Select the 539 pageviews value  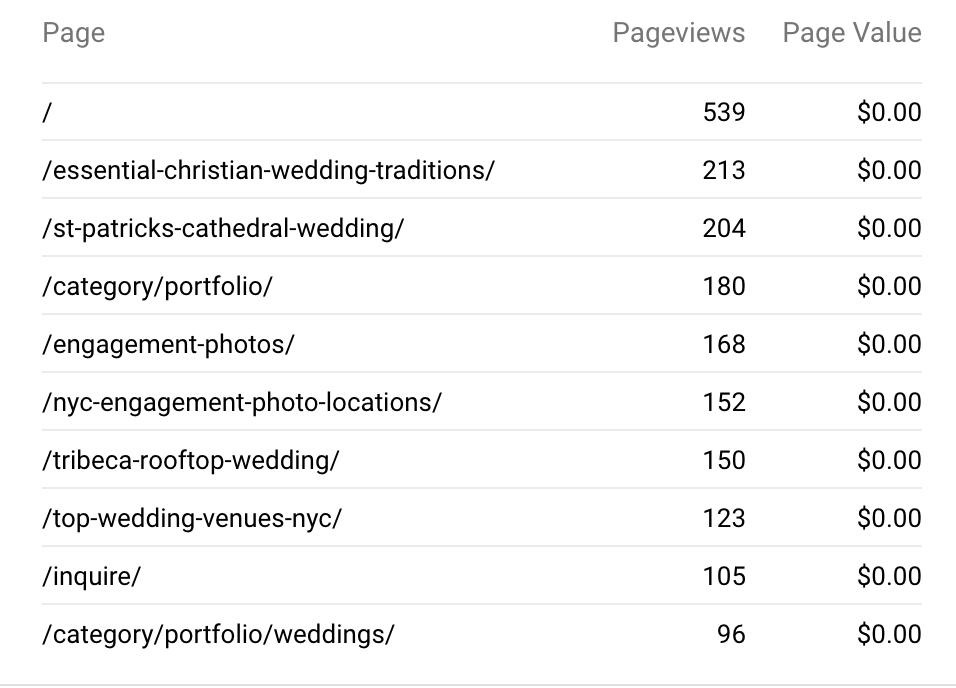point(724,112)
